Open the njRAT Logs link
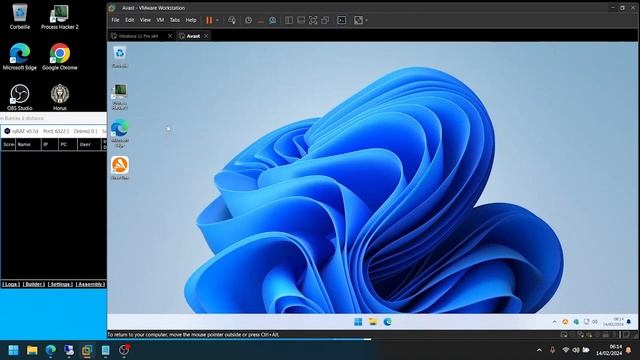This screenshot has height=360, width=640. coord(11,284)
